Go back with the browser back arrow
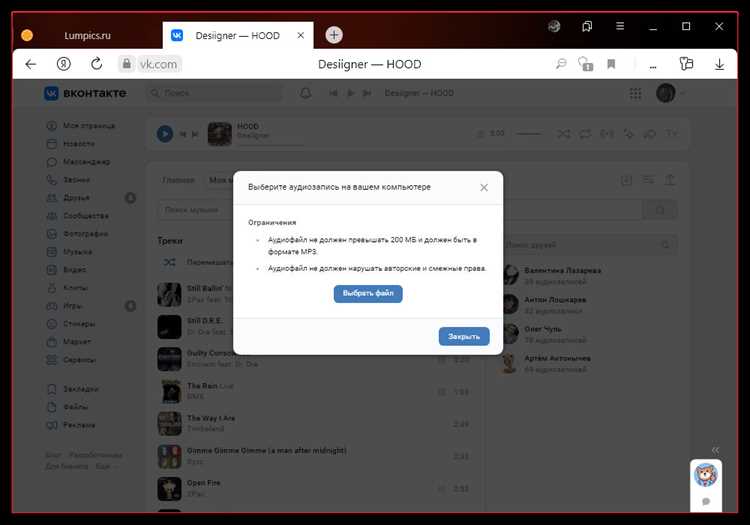This screenshot has height=525, width=750. click(x=31, y=64)
